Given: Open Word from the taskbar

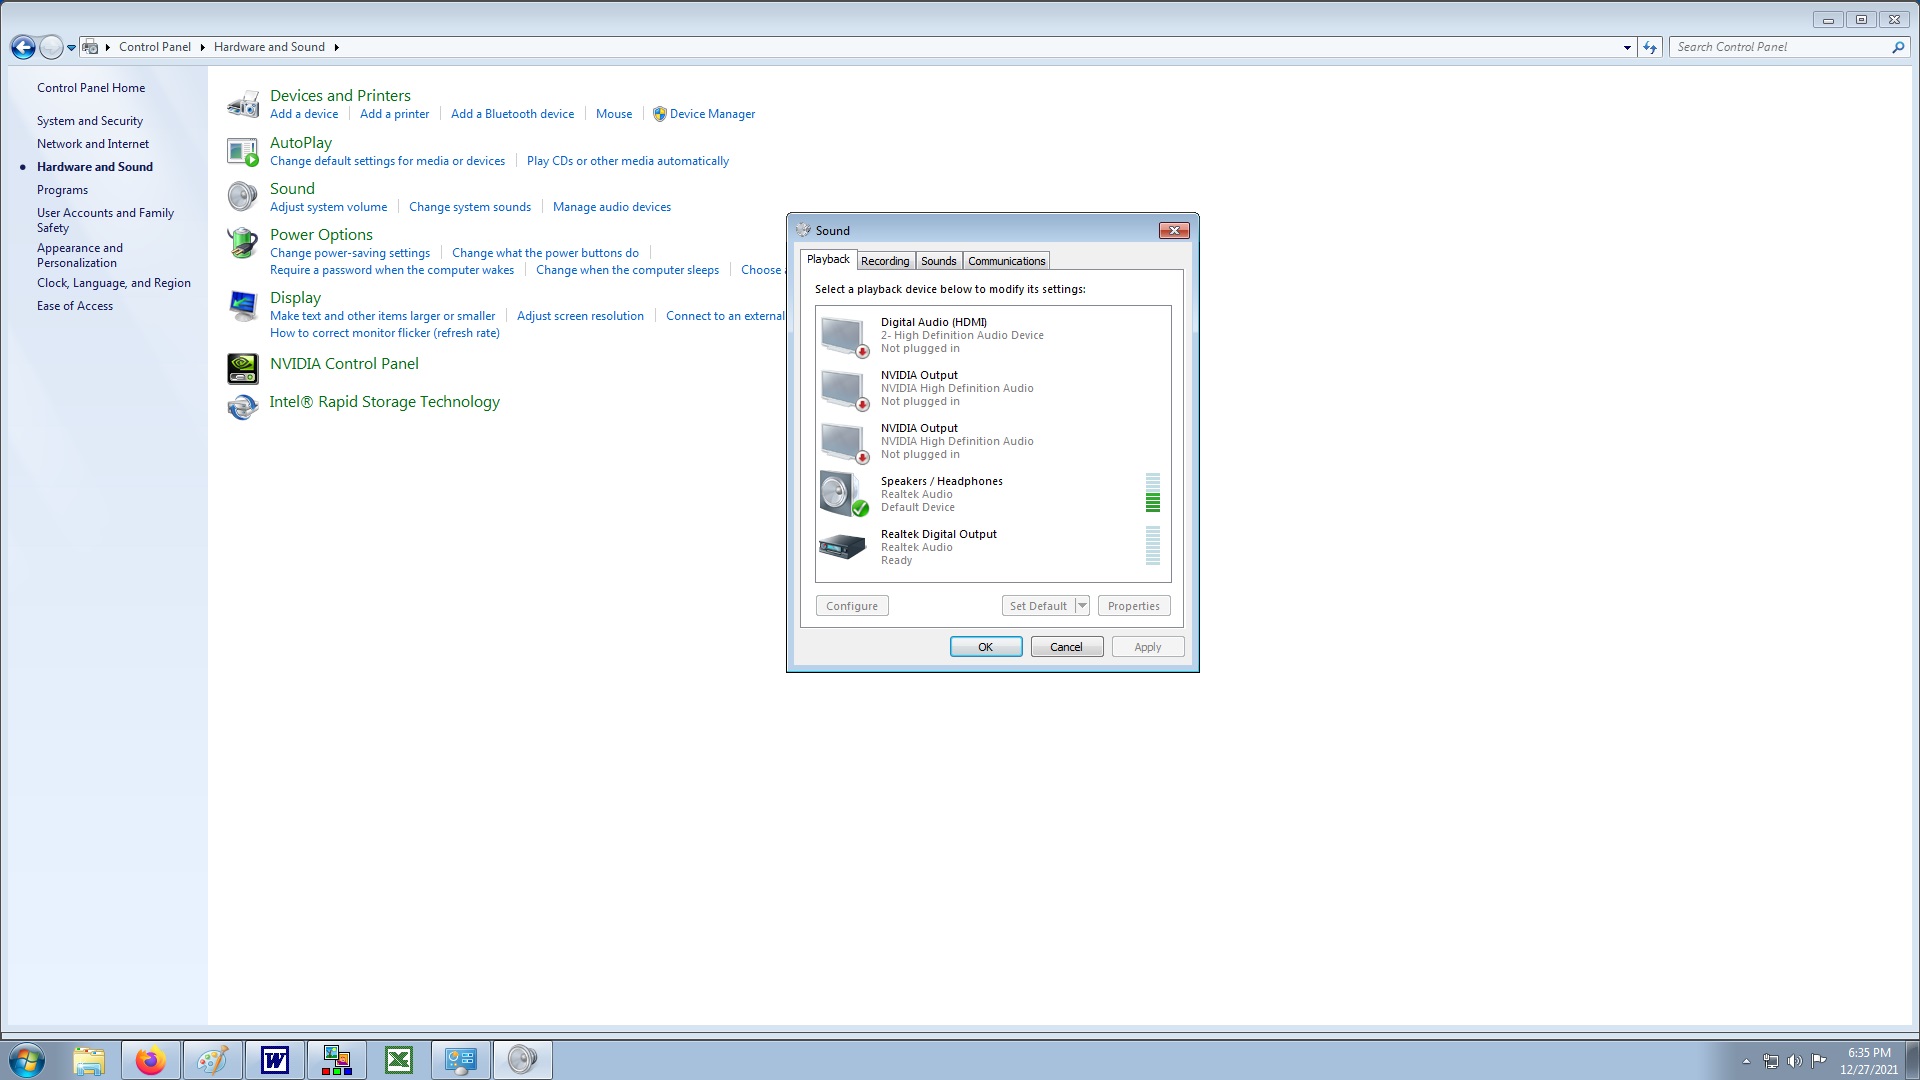Looking at the screenshot, I should pos(275,1060).
